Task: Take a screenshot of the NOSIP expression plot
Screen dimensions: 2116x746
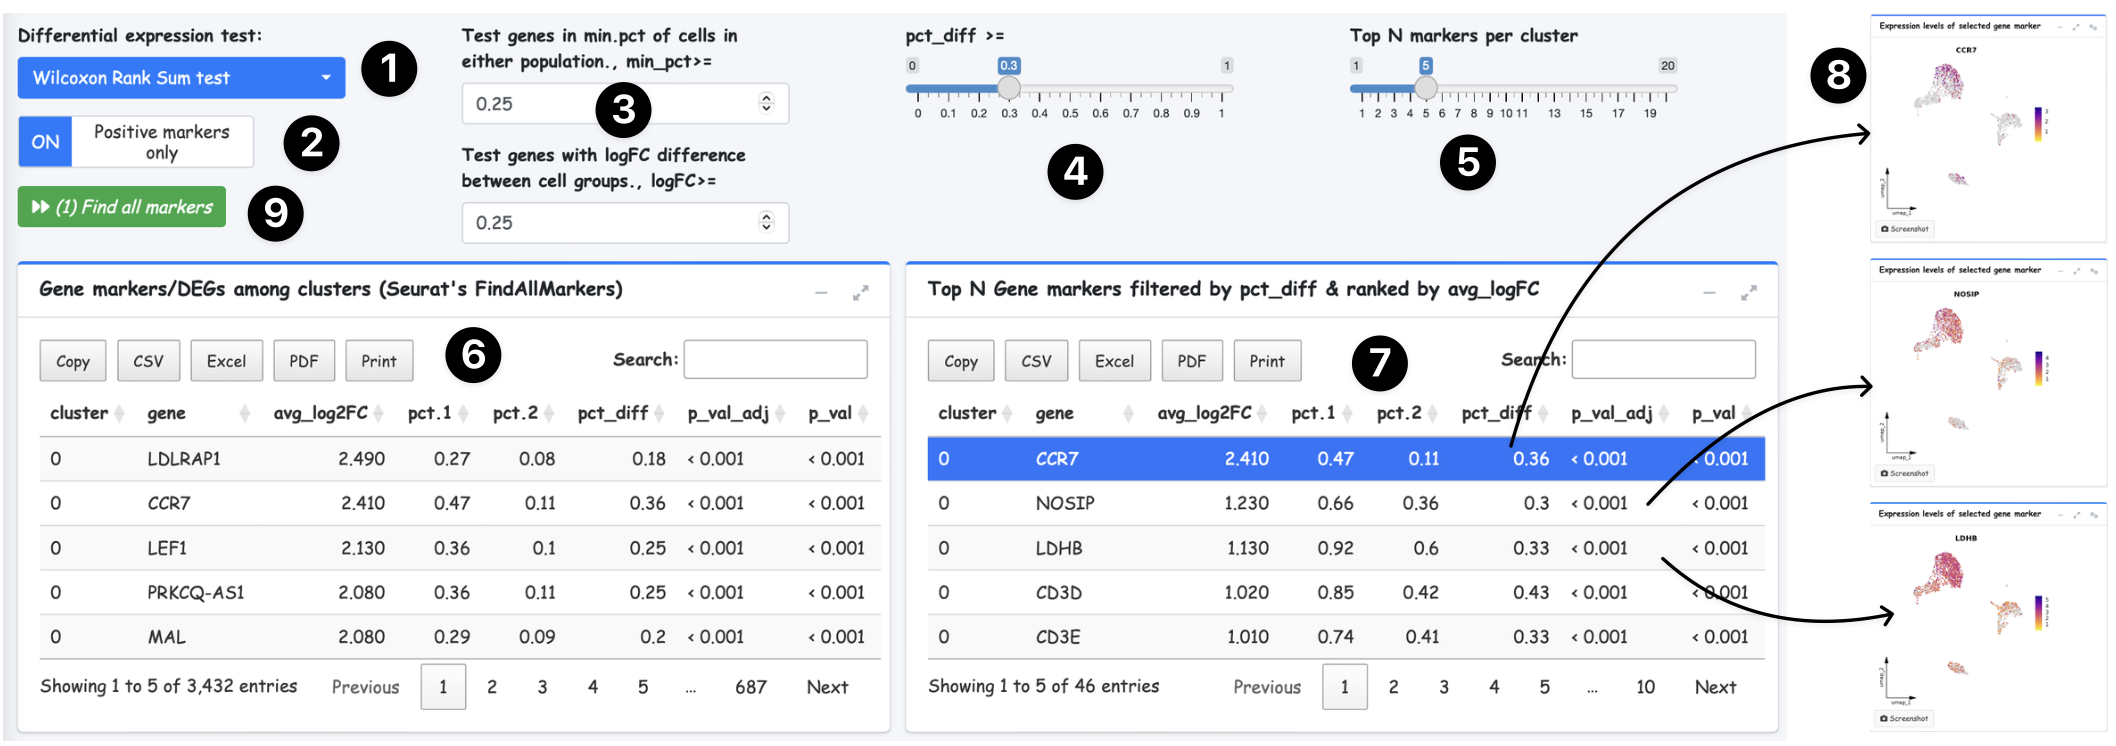Action: (1904, 473)
